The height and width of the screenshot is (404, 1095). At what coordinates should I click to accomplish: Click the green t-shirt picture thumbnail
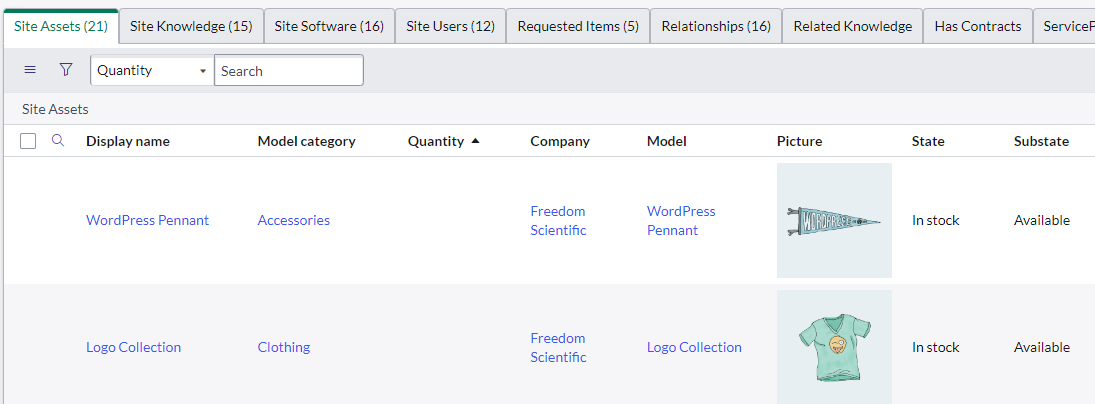click(833, 347)
